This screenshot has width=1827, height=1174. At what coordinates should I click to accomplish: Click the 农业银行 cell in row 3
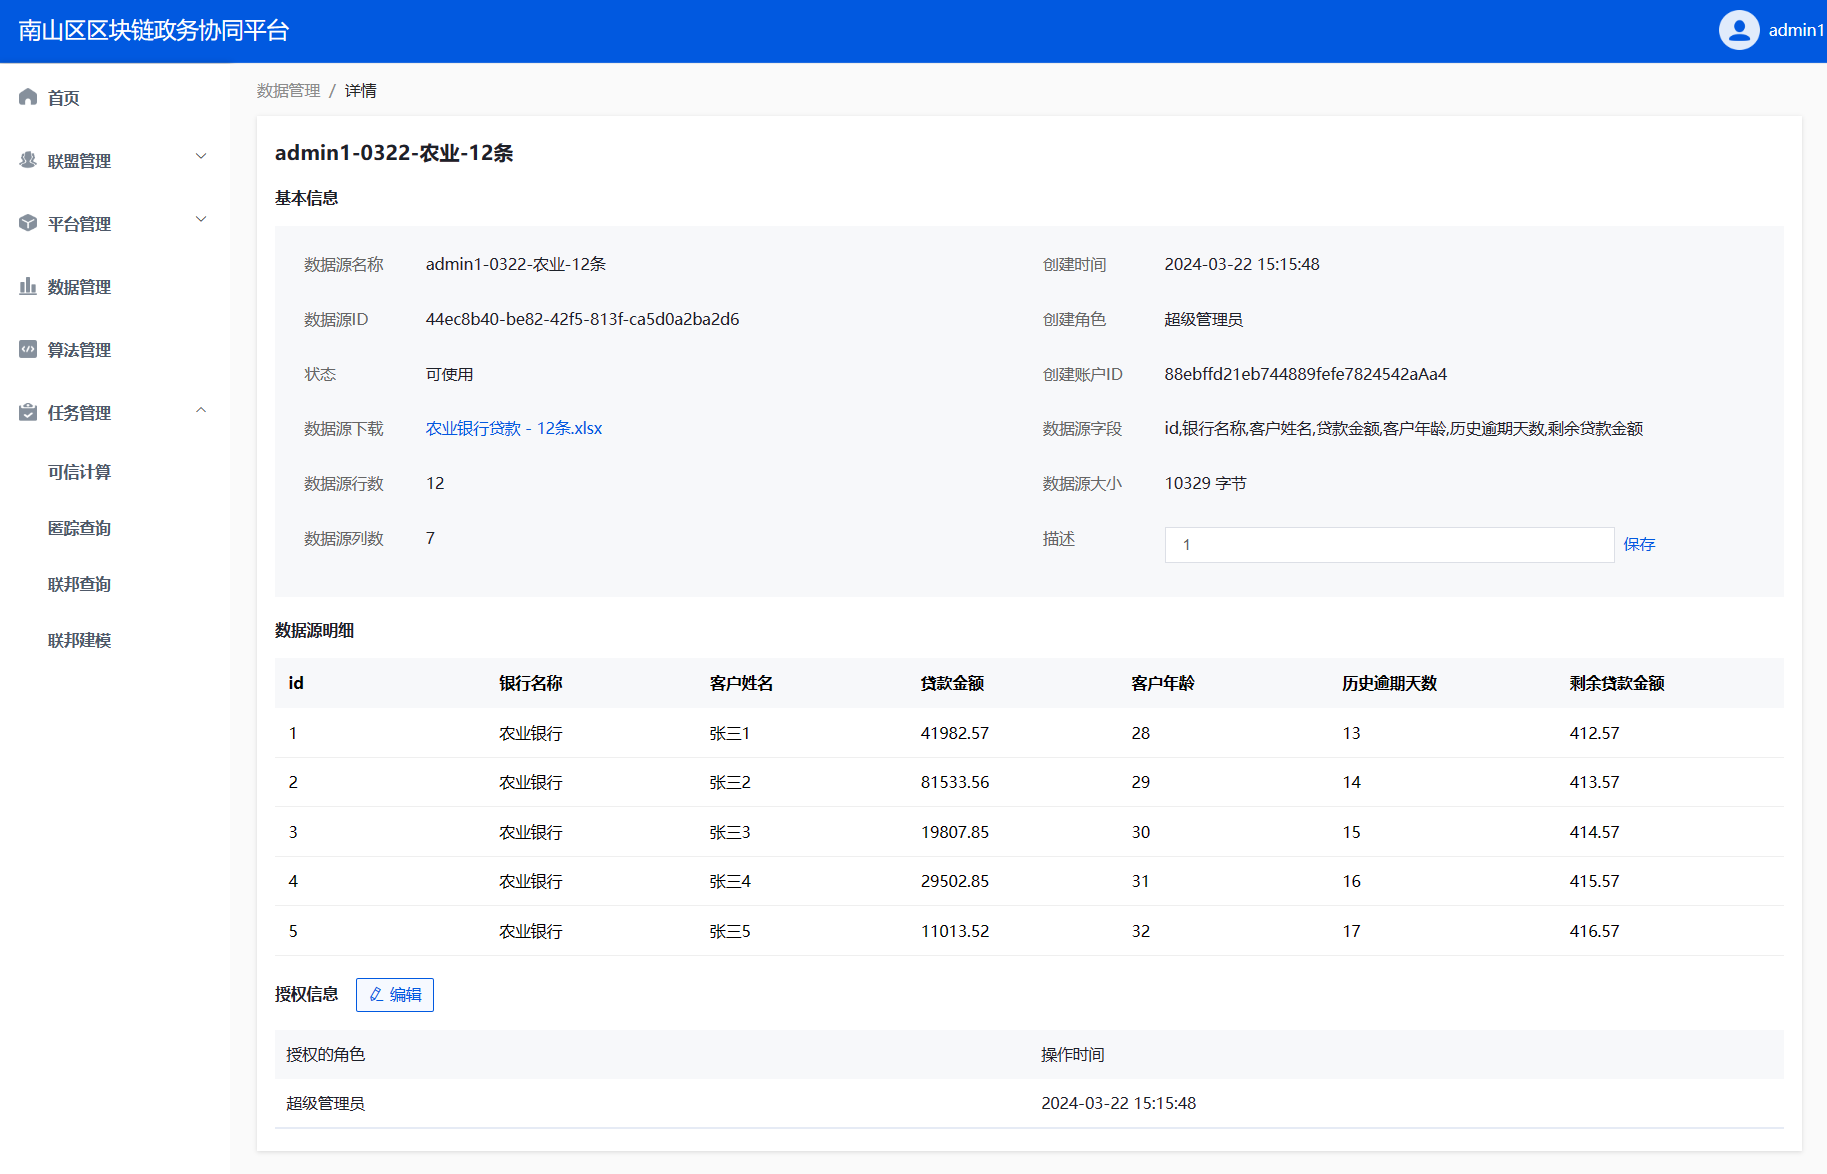[531, 832]
